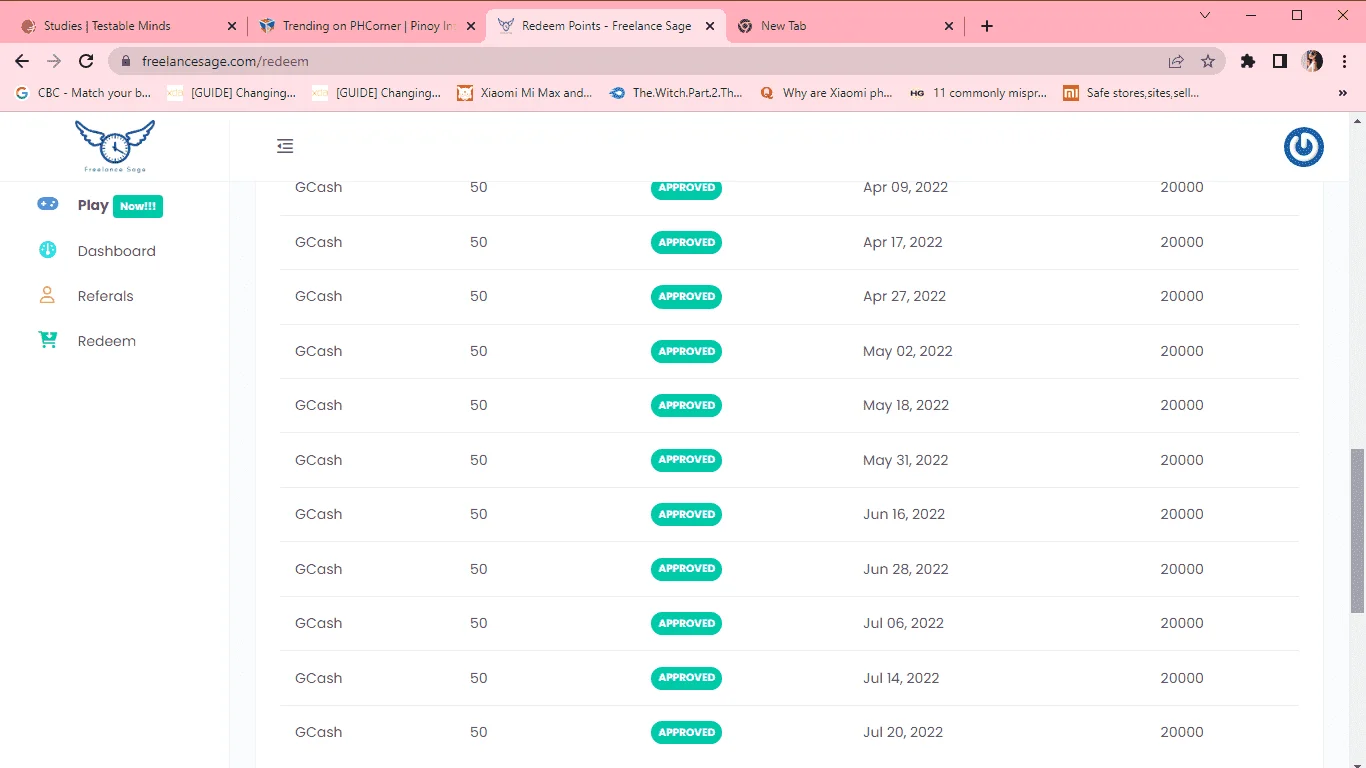Image resolution: width=1366 pixels, height=768 pixels.
Task: Show more bookmarks chevron
Action: coord(1342,93)
